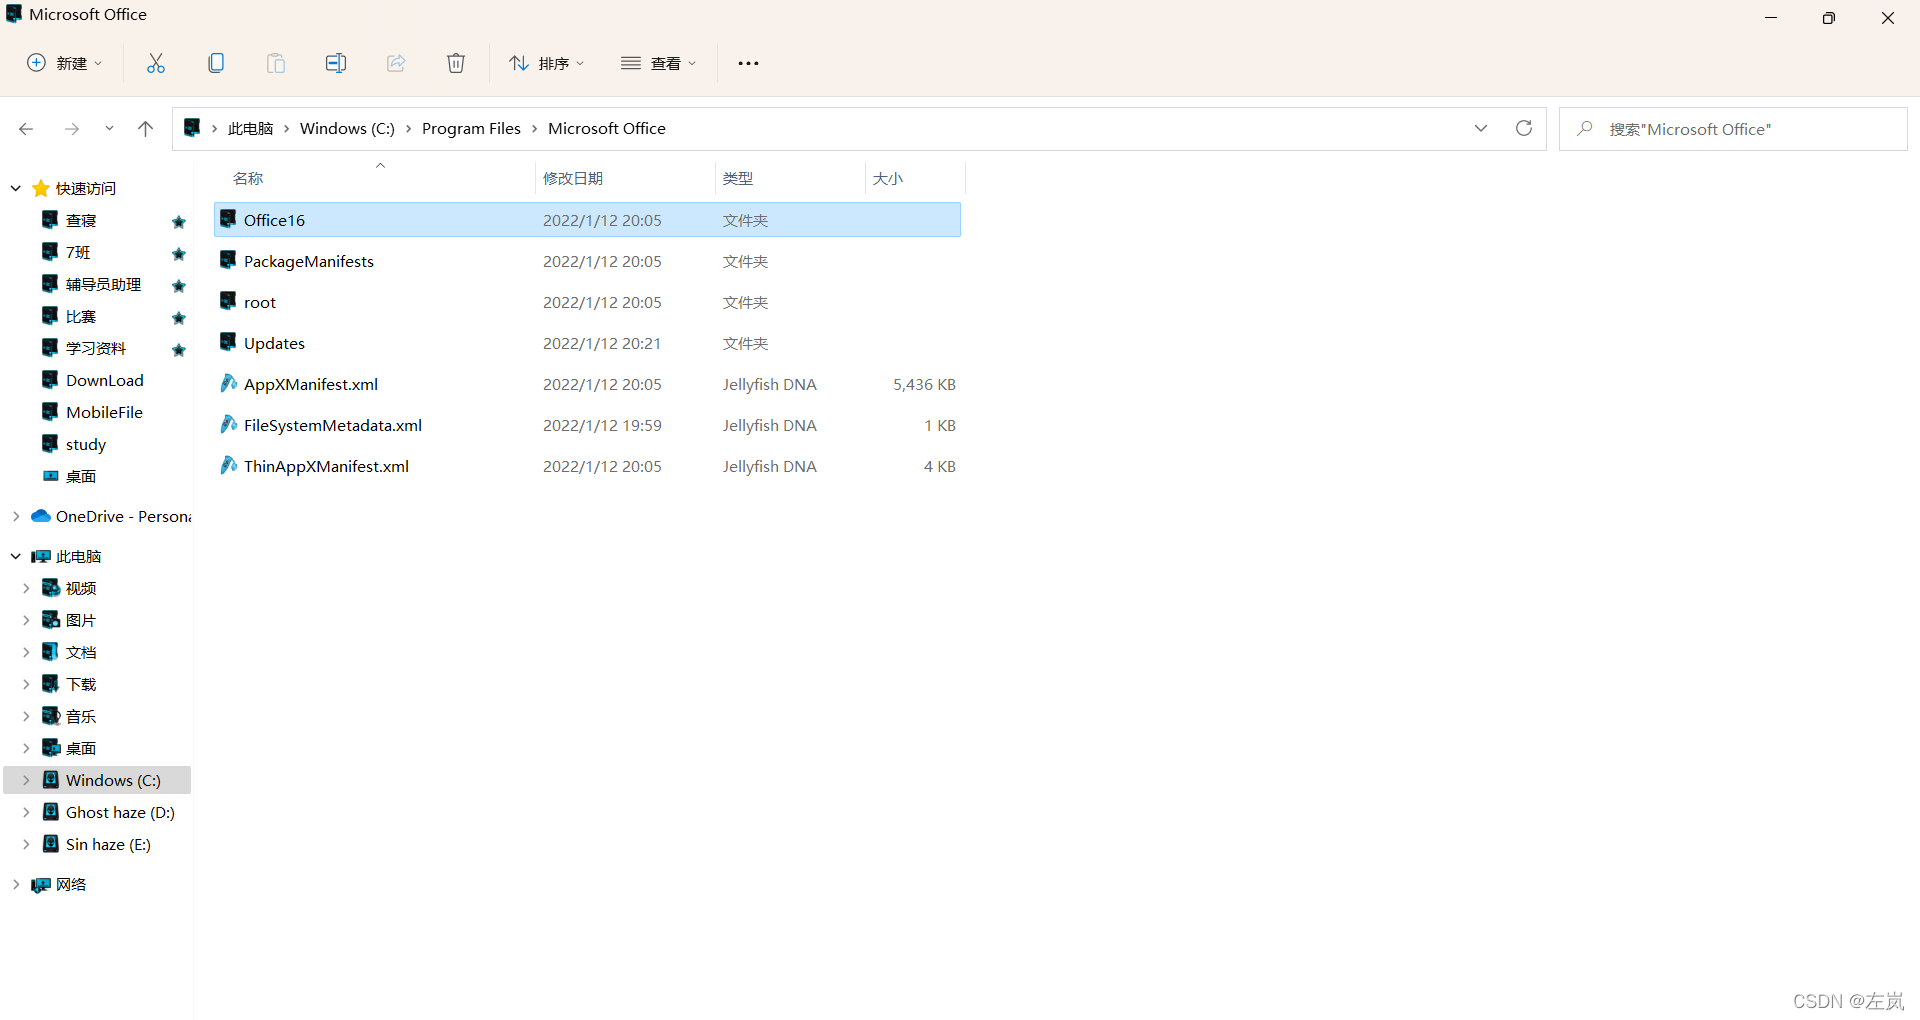The image size is (1920, 1020).
Task: Click the refresh icon beside address bar
Action: click(1524, 128)
